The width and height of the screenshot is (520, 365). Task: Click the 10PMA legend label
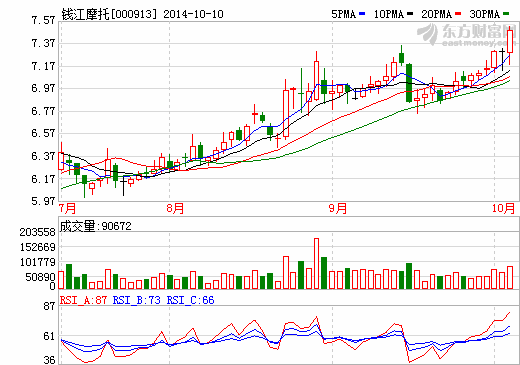click(x=389, y=14)
